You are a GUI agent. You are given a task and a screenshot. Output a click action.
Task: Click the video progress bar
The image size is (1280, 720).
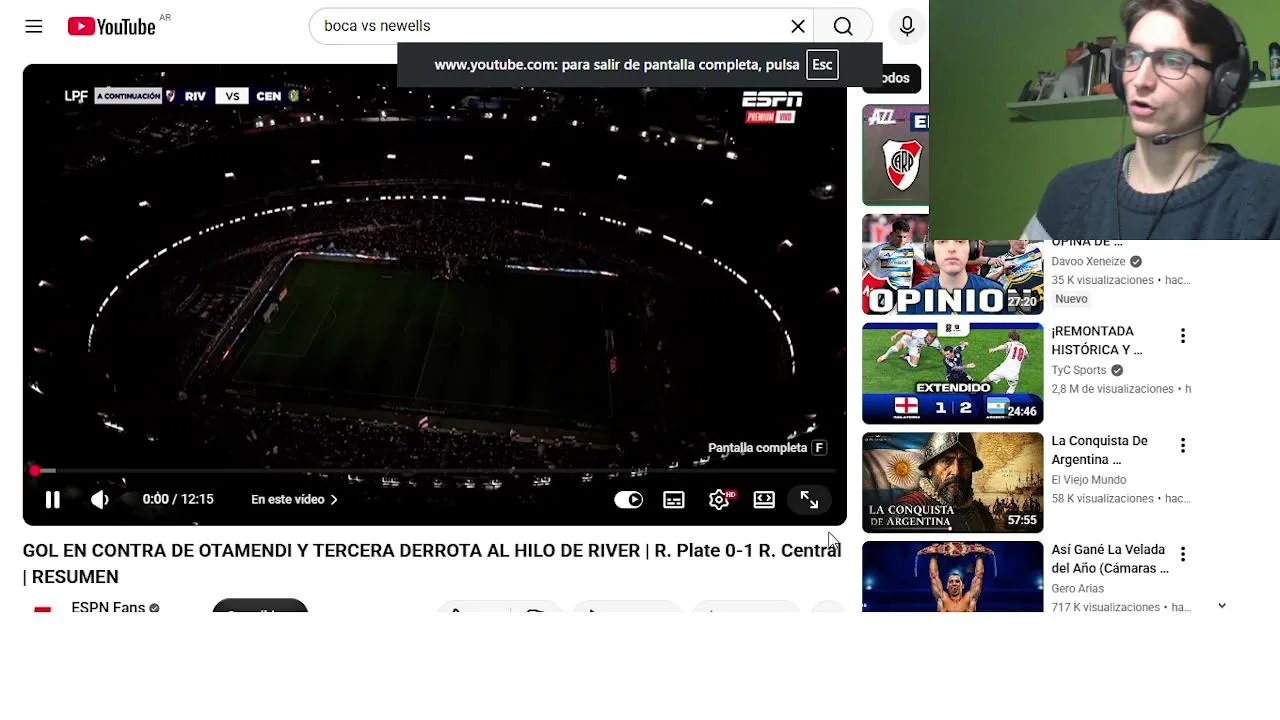434,471
